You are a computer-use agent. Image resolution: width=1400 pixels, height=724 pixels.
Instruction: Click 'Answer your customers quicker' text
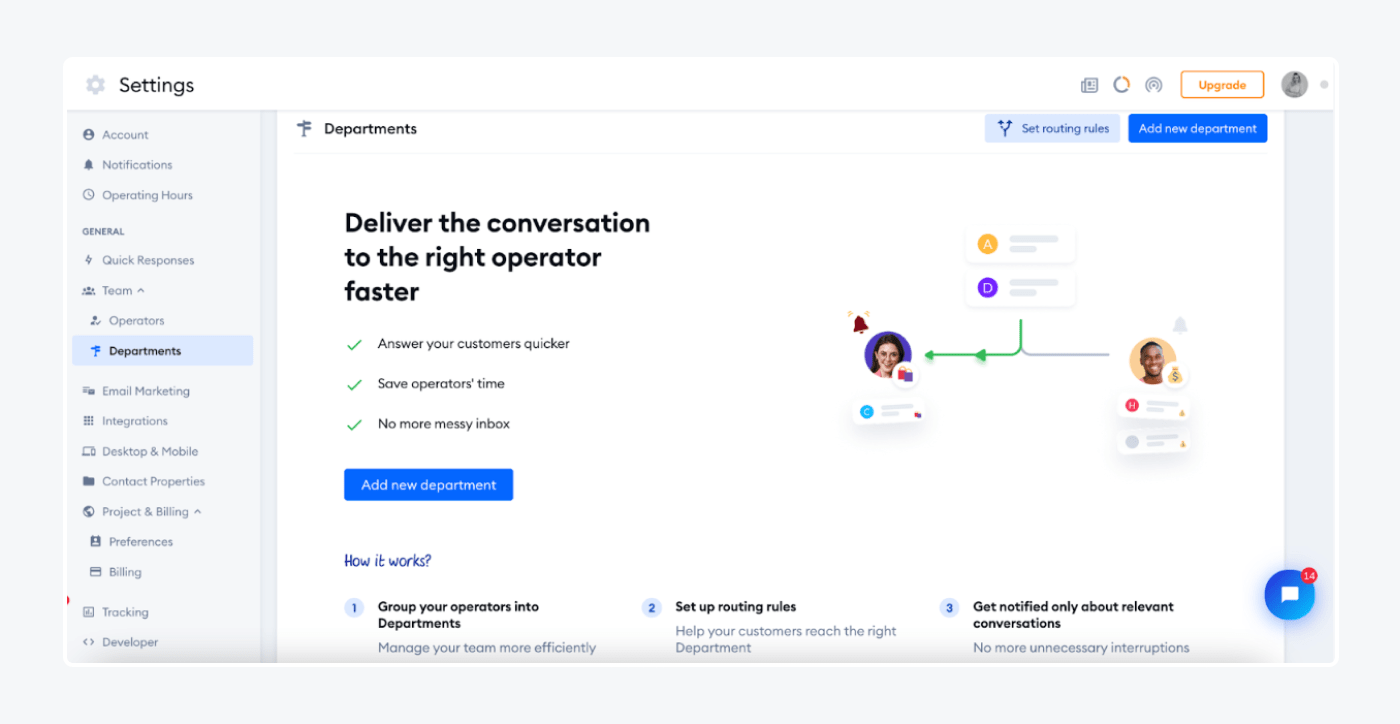473,344
